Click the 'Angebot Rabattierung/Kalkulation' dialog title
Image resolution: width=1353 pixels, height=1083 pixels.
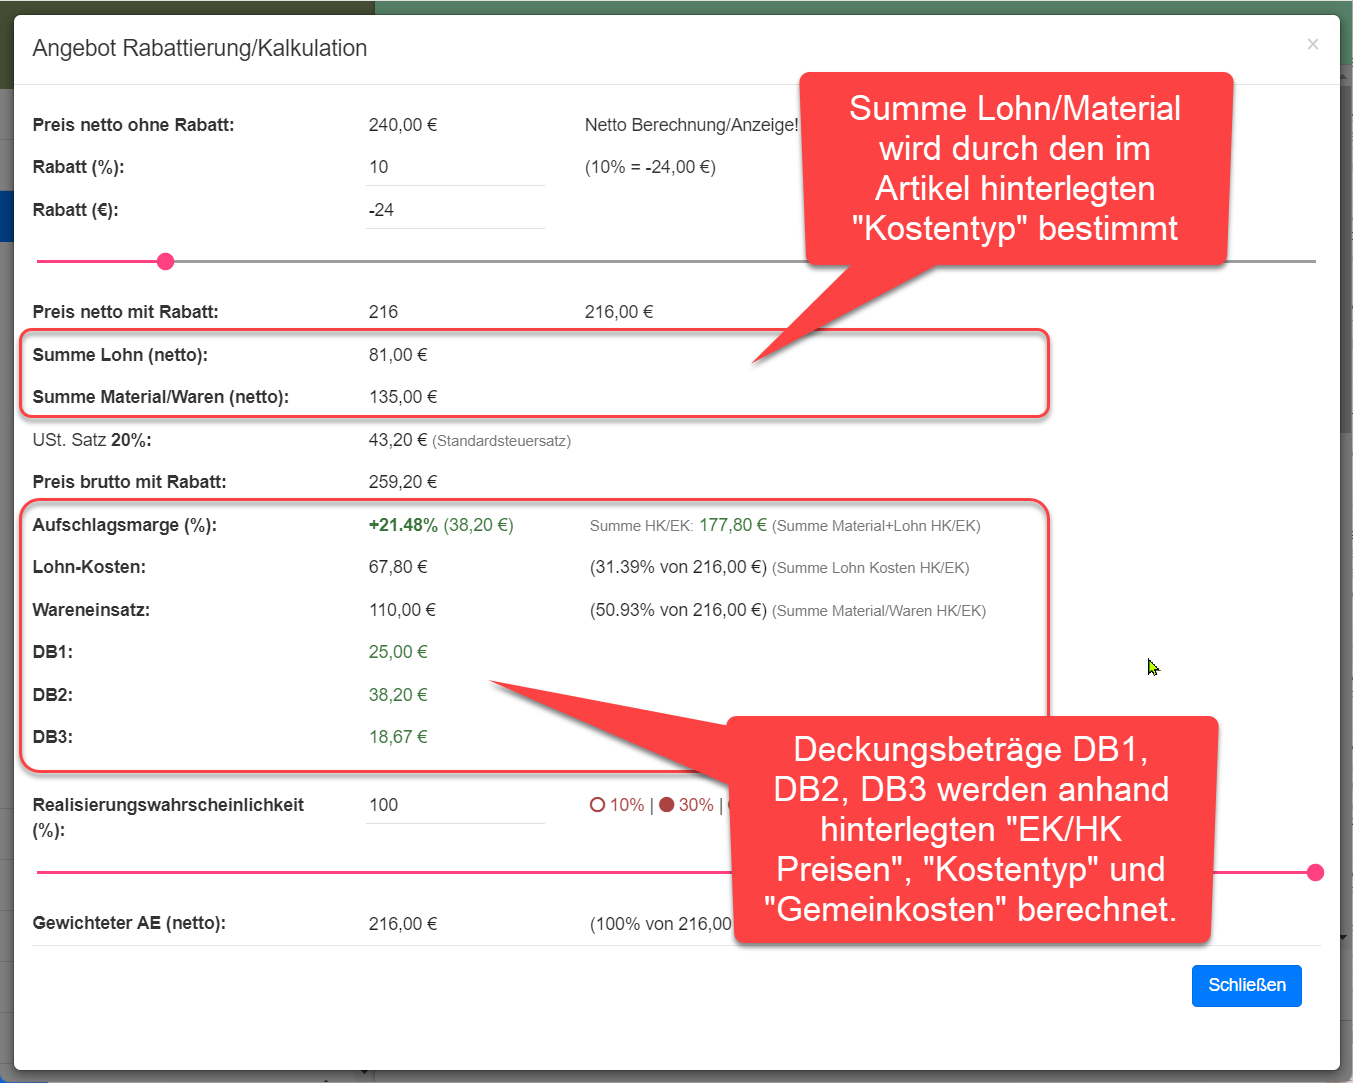(200, 48)
